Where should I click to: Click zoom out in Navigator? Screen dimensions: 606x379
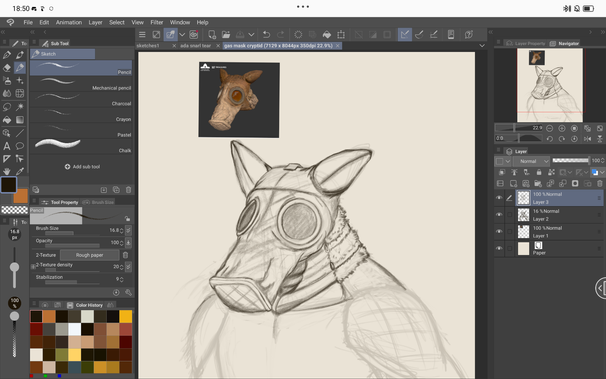point(549,128)
